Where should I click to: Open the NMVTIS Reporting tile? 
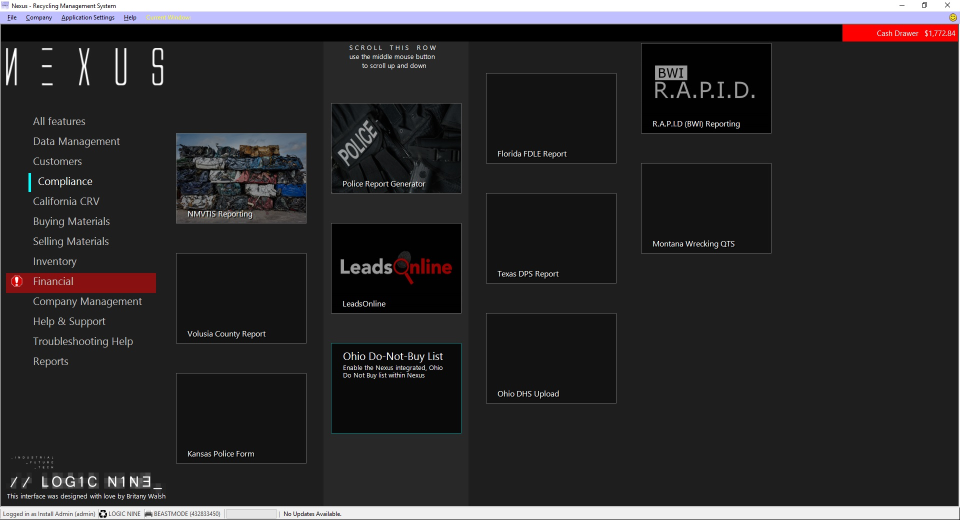tap(241, 178)
